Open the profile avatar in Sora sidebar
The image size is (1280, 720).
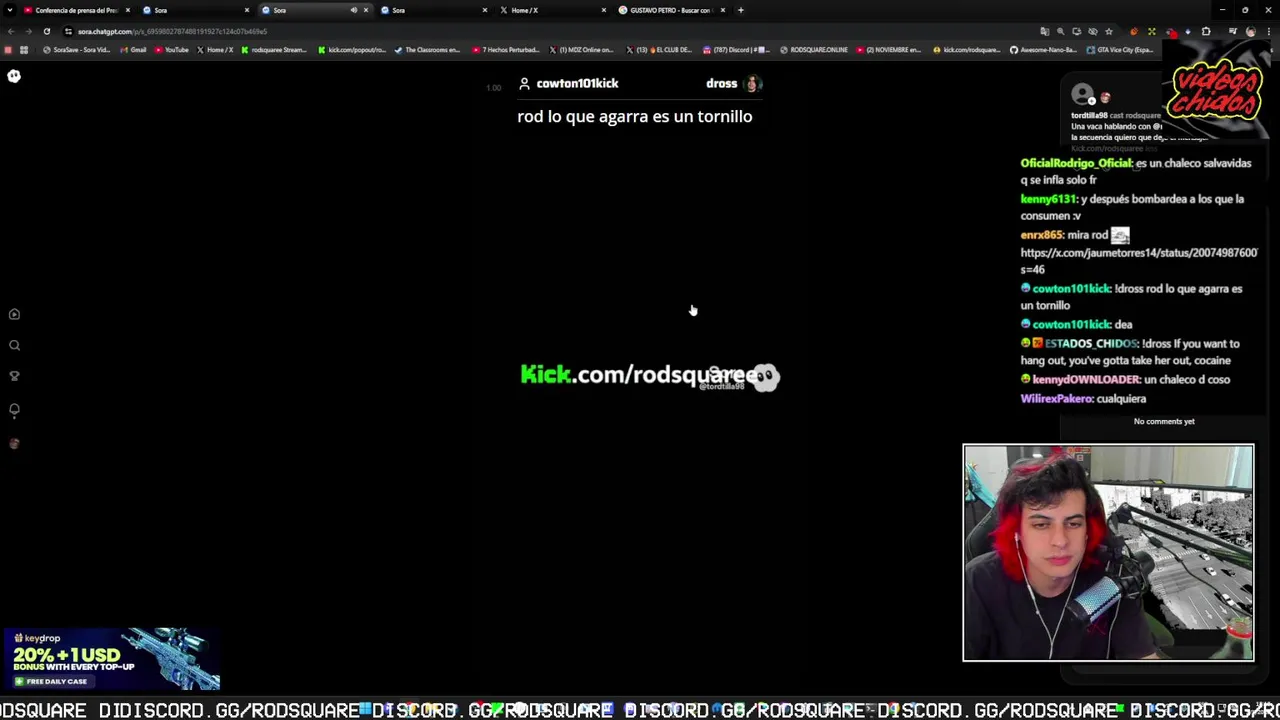point(14,444)
